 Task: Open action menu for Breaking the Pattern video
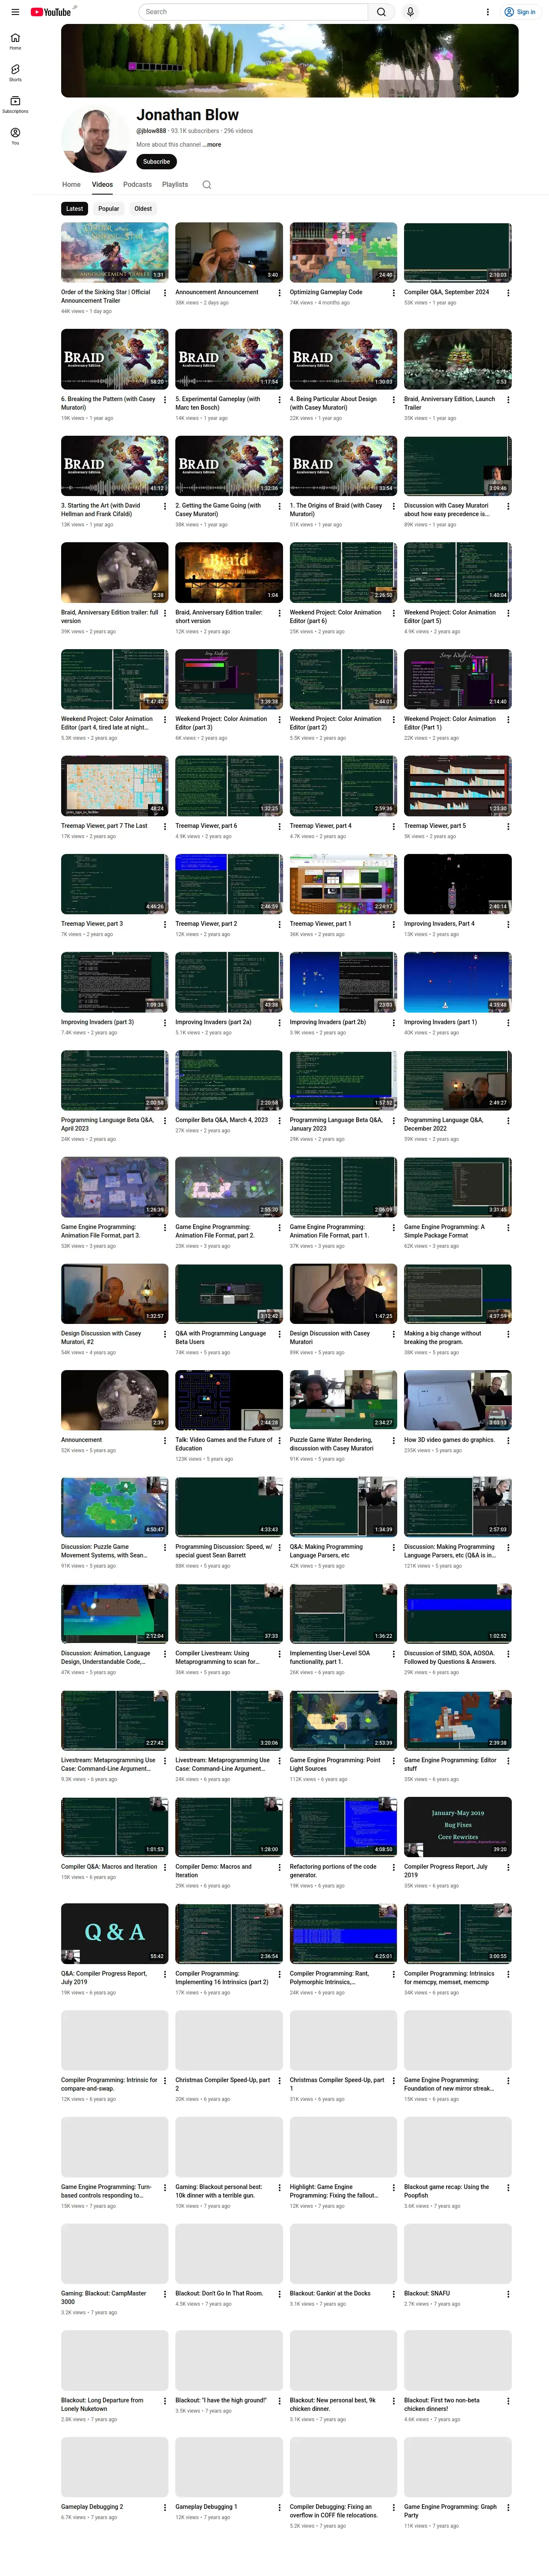pos(165,400)
